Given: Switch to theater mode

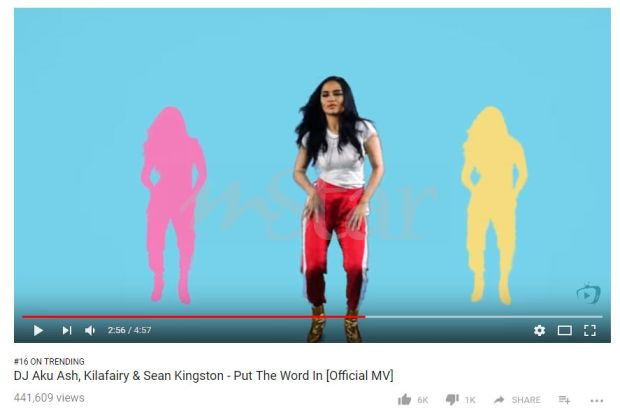Looking at the screenshot, I should click(x=565, y=330).
